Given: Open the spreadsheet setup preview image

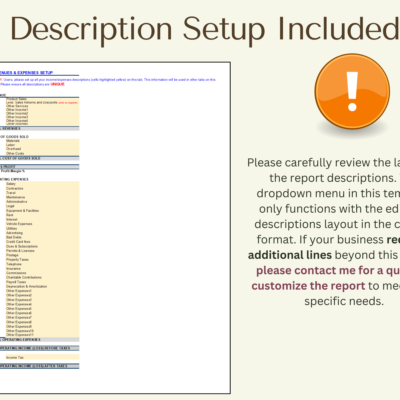Looking at the screenshot, I should click(x=115, y=228).
